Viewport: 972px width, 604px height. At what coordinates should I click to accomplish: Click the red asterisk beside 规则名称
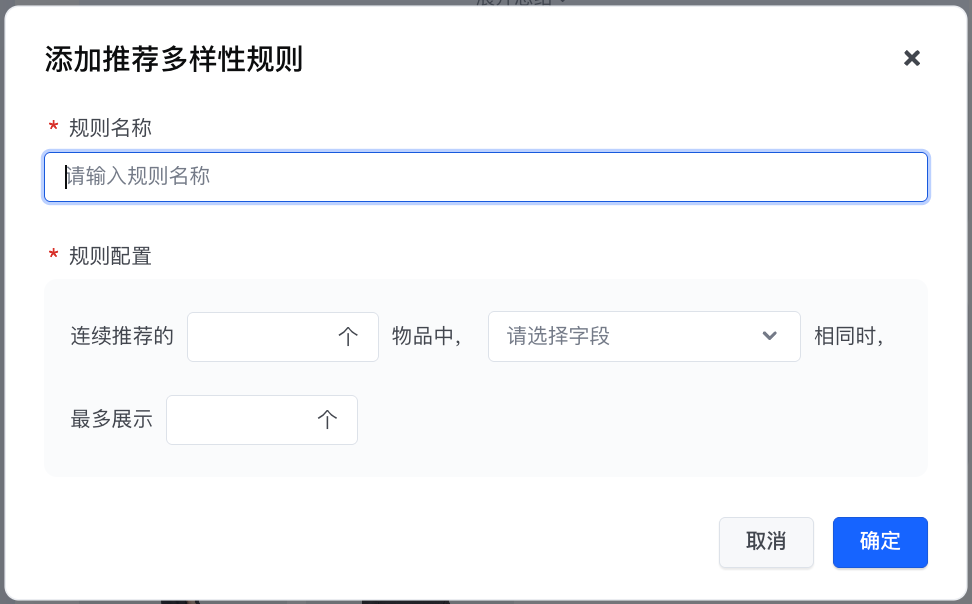(x=53, y=128)
